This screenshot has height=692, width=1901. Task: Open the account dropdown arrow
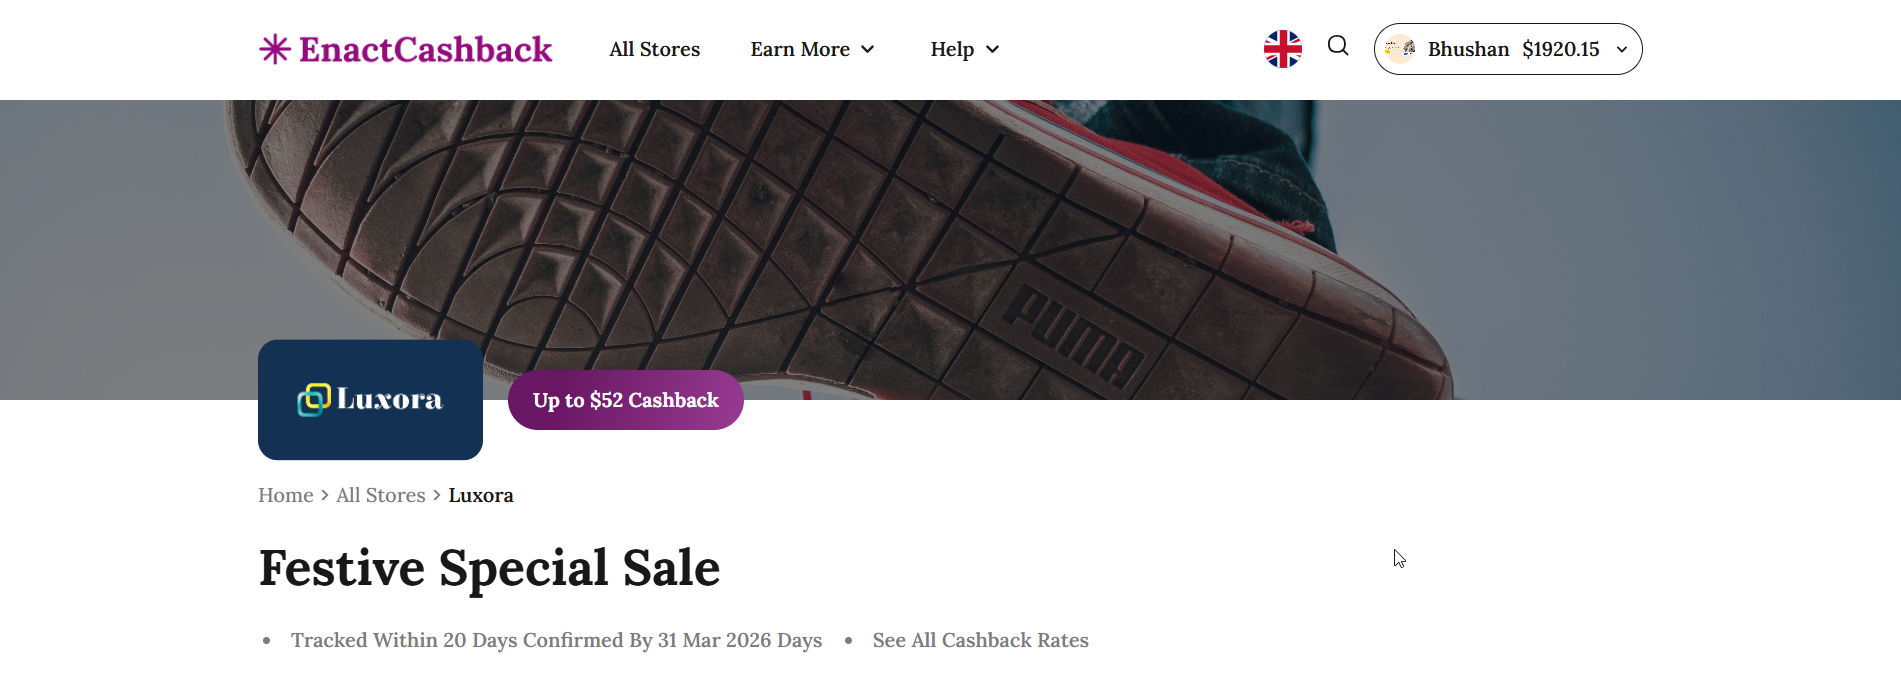(1621, 50)
